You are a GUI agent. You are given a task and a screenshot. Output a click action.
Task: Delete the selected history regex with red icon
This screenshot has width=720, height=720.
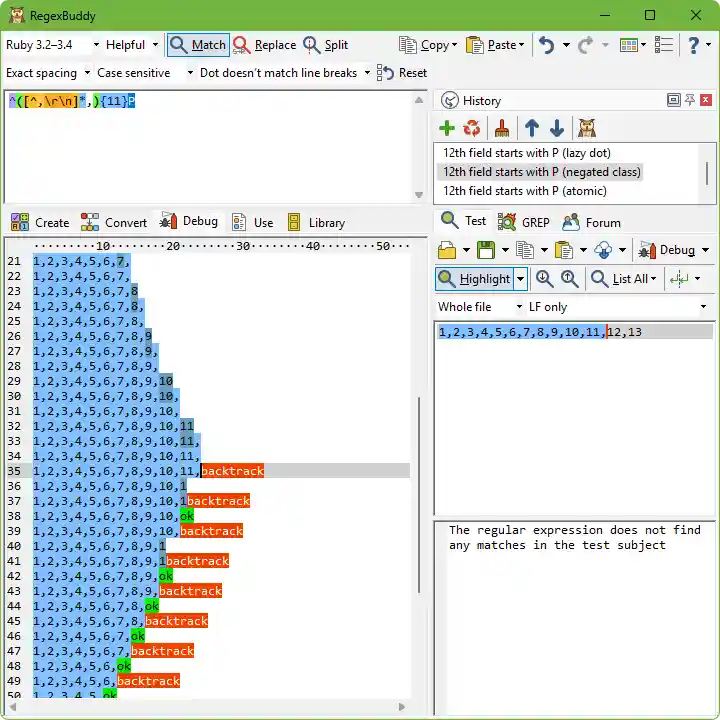pos(472,128)
